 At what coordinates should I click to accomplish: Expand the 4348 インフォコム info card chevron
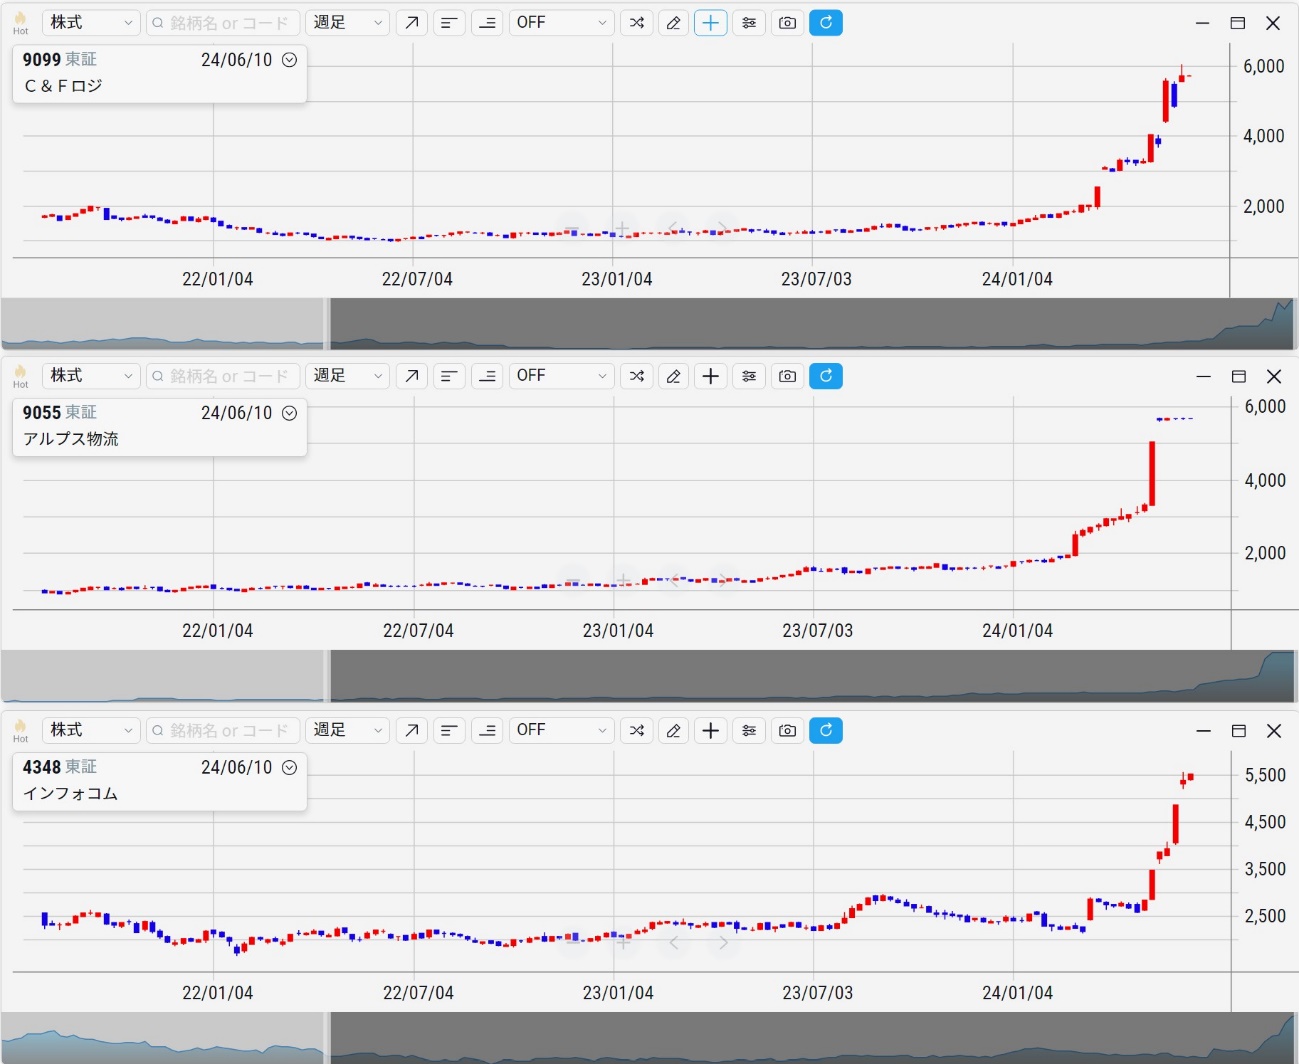(289, 767)
